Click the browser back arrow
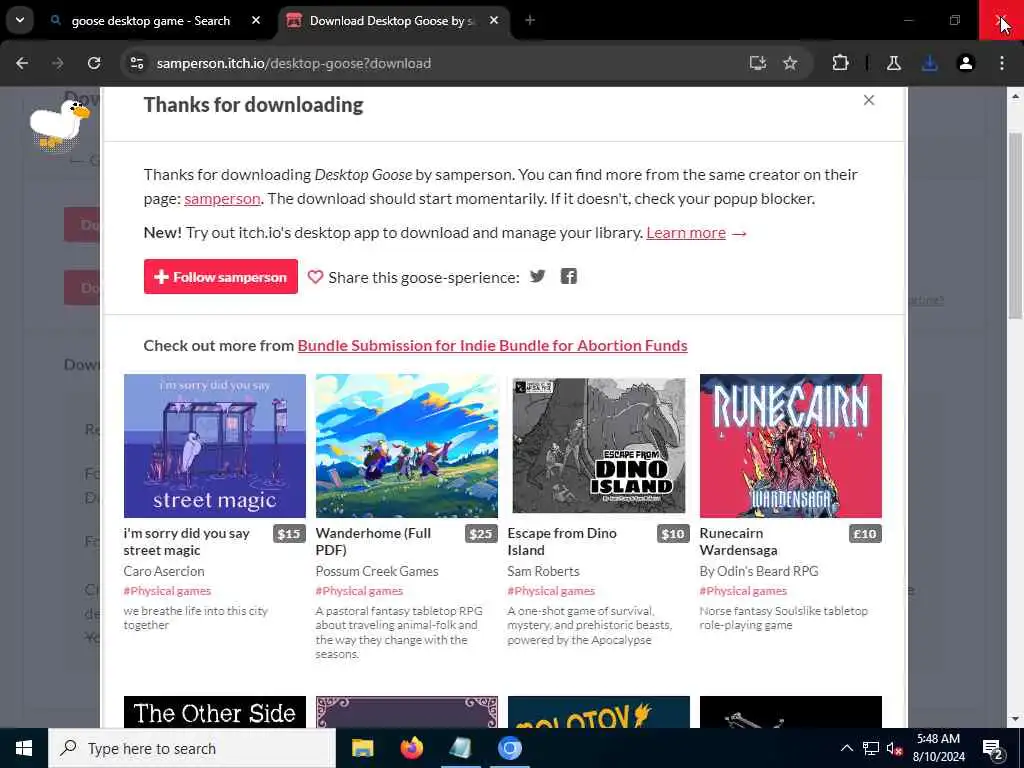The height and width of the screenshot is (768, 1024). 22,63
